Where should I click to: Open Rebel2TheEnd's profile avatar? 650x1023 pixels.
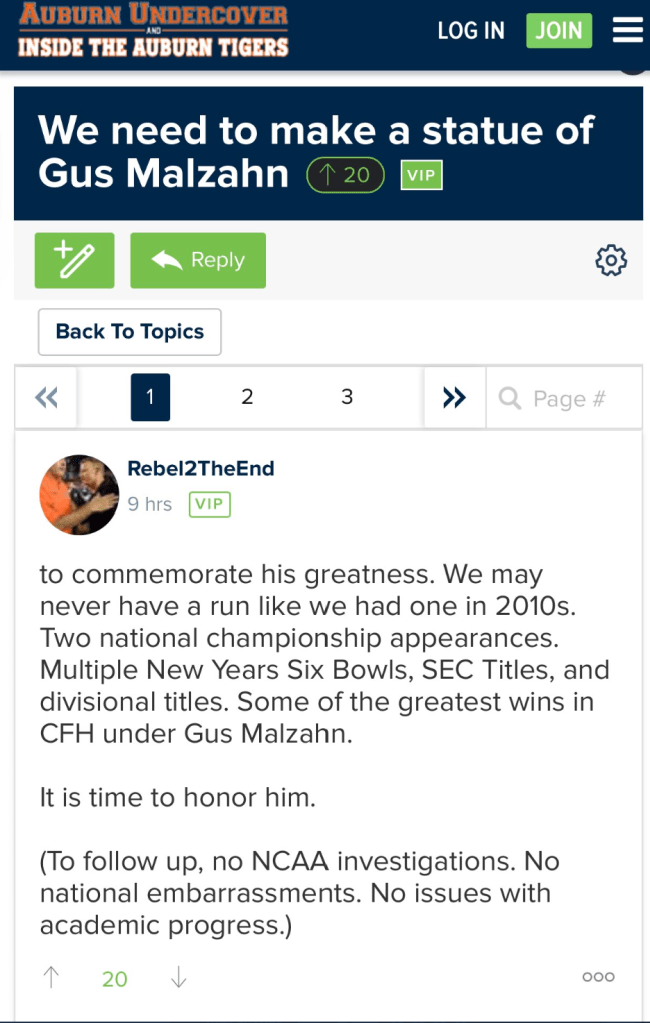click(x=79, y=494)
